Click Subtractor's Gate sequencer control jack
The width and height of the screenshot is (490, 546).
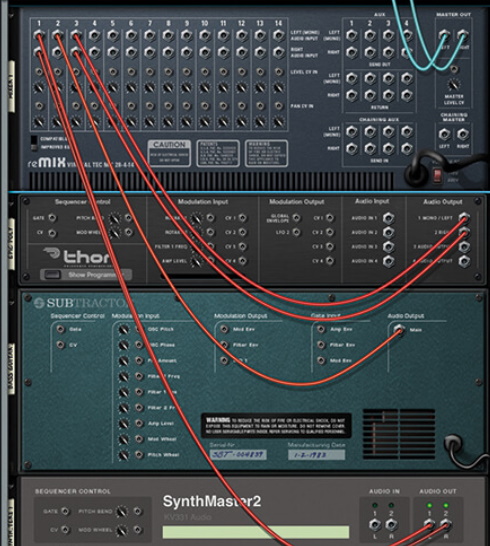point(61,329)
